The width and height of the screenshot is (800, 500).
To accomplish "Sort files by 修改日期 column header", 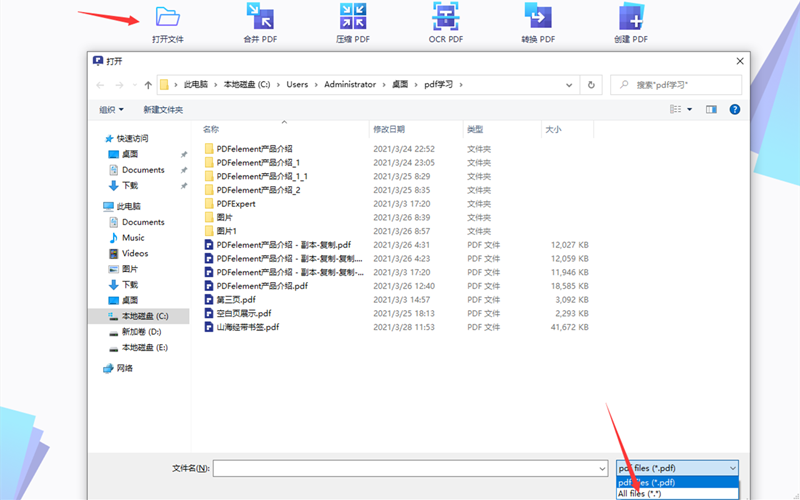I will coord(389,129).
